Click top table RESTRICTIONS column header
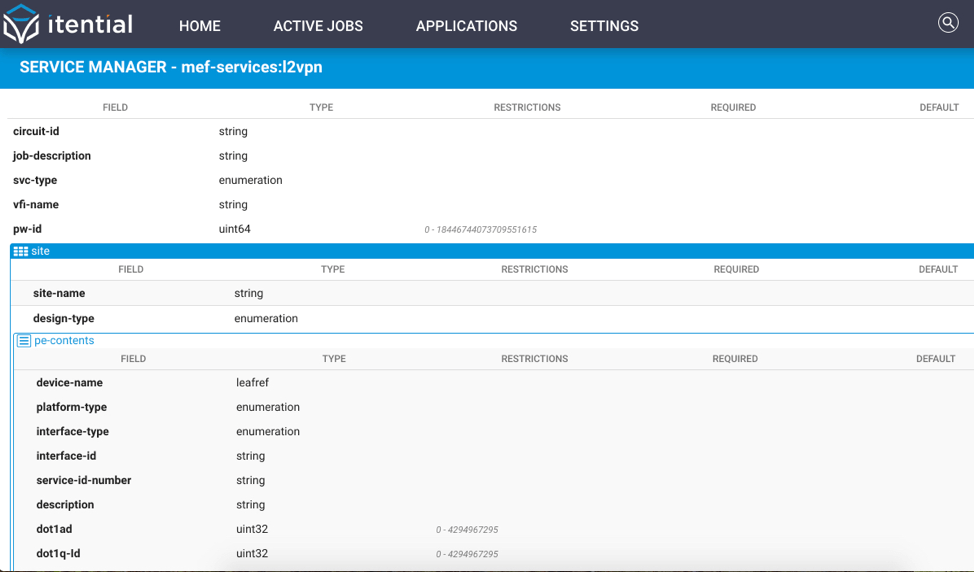 [x=527, y=107]
